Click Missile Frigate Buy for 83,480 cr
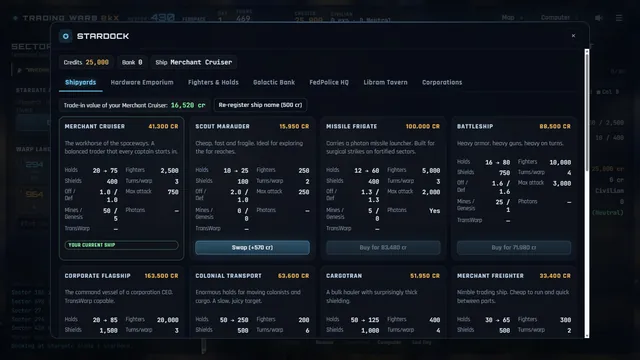 383,247
